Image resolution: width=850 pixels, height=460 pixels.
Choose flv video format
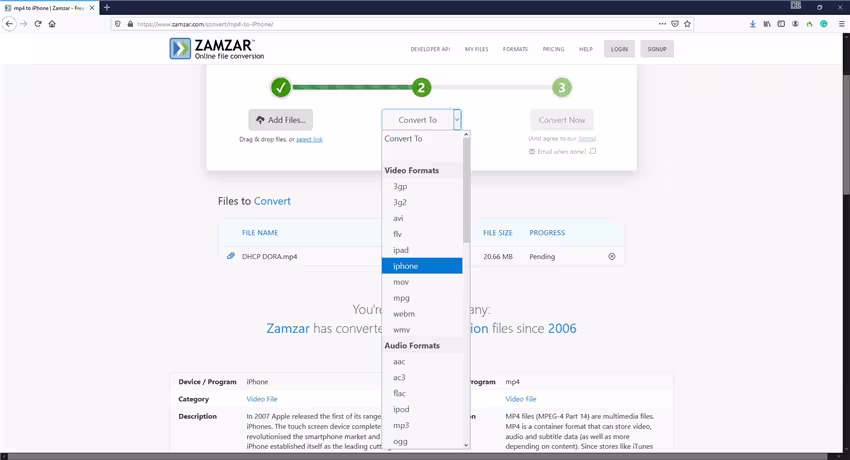422,234
